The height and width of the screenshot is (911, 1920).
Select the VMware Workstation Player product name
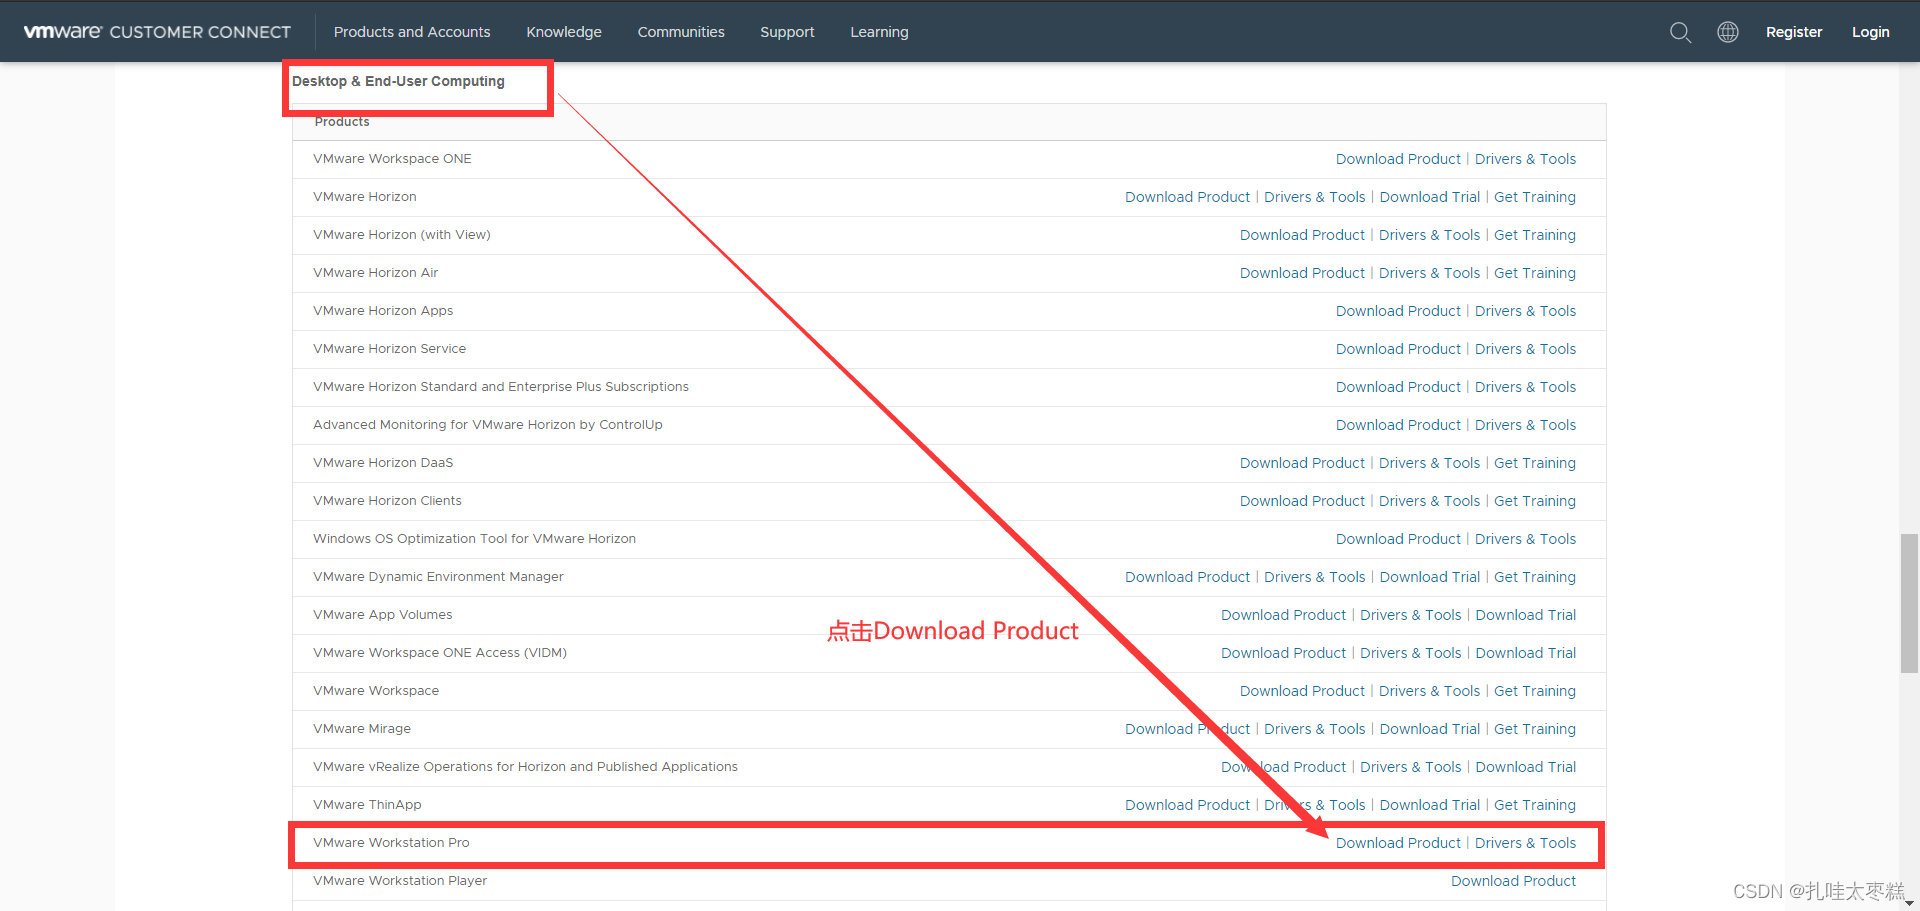click(x=400, y=881)
